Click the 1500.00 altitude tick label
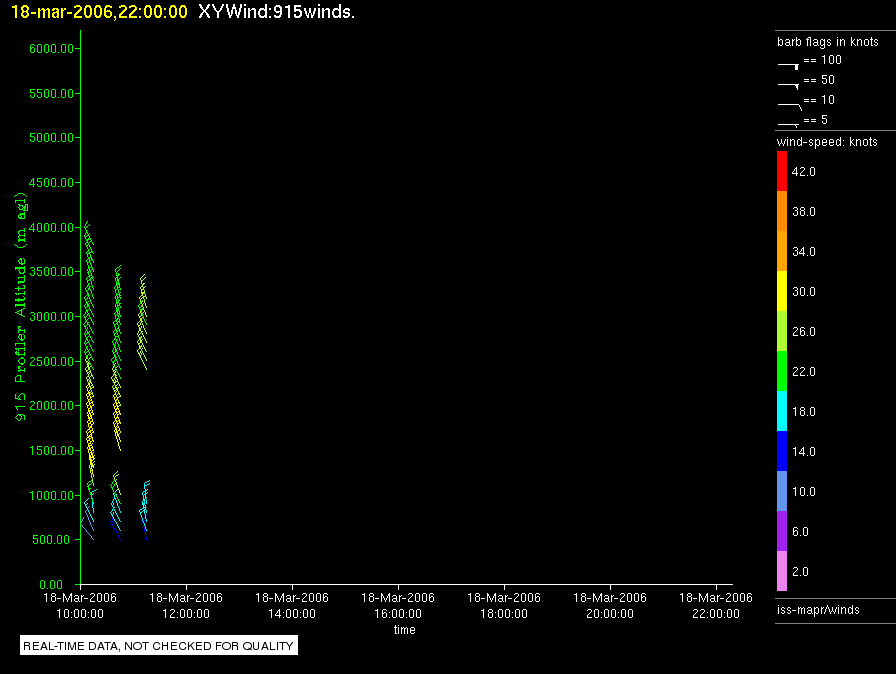This screenshot has height=674, width=896. pos(51,451)
